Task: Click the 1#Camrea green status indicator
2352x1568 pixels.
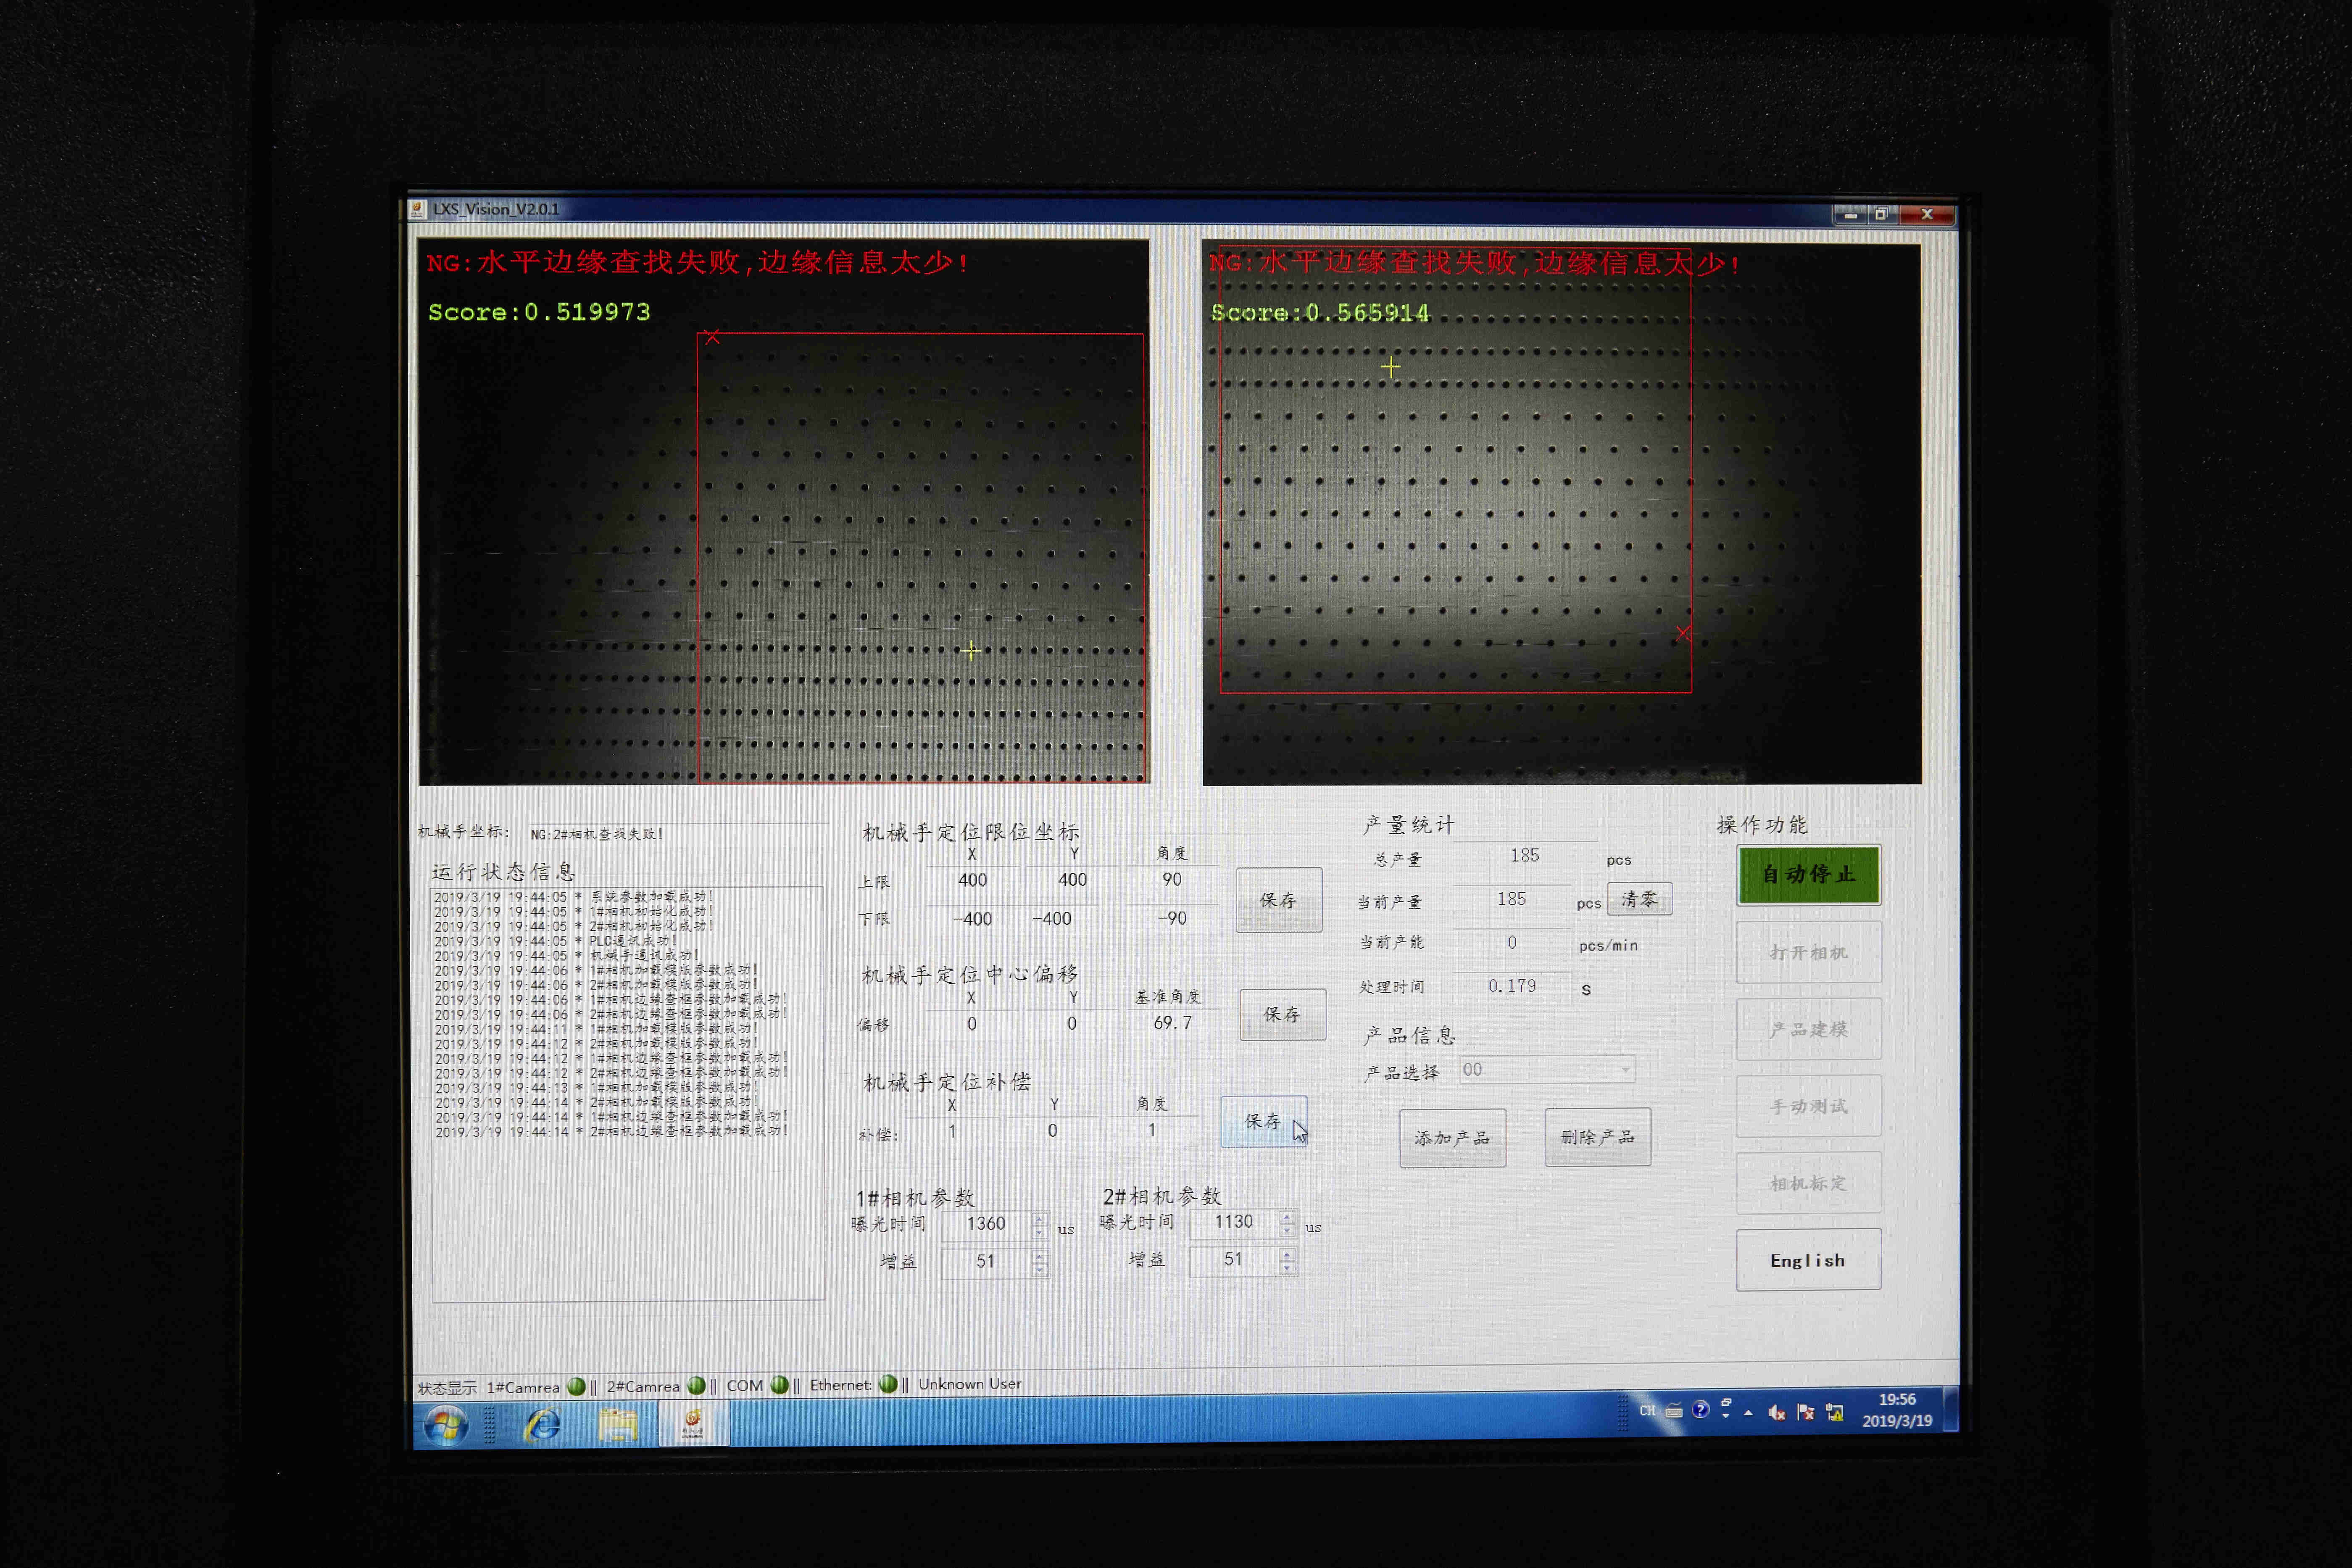Action: pos(576,1387)
